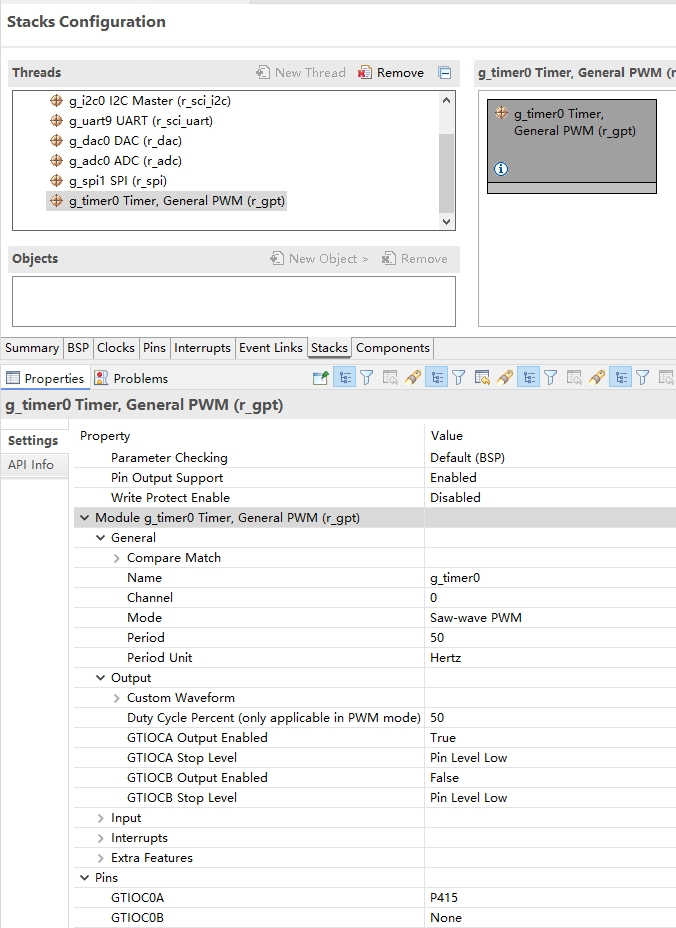Collapse the Threads panel with minimize icon
The width and height of the screenshot is (676, 928).
tap(445, 73)
